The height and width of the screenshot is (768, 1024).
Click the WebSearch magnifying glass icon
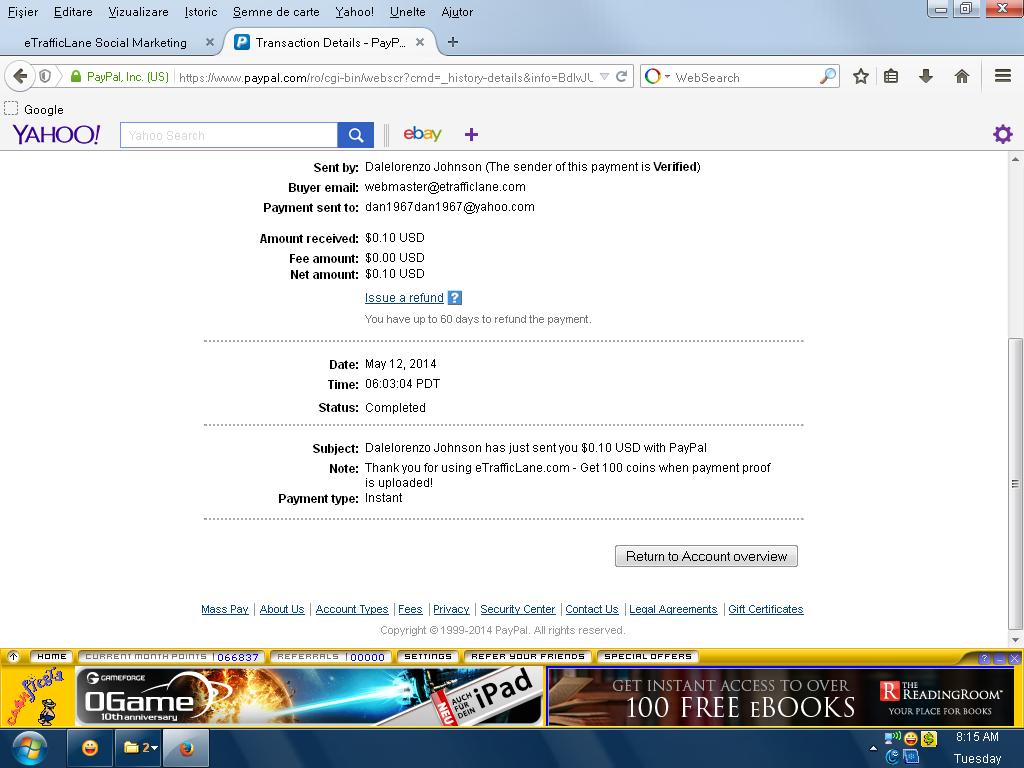pos(827,76)
